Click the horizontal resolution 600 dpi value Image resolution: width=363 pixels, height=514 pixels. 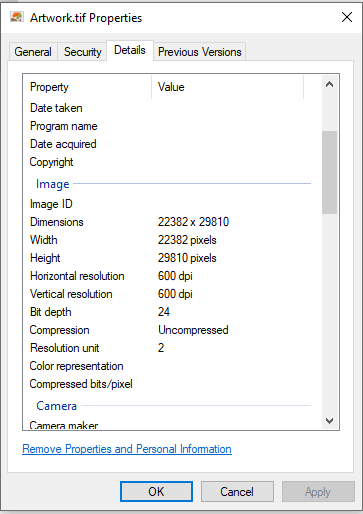(x=175, y=276)
